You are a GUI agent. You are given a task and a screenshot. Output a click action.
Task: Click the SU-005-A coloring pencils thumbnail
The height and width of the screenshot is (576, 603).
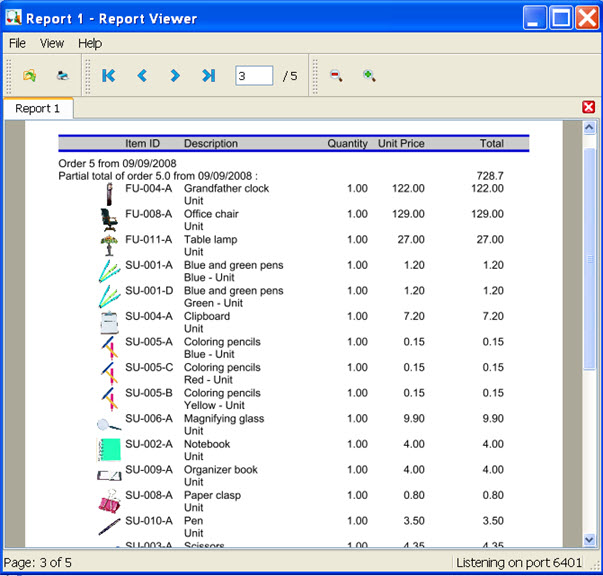(110, 347)
